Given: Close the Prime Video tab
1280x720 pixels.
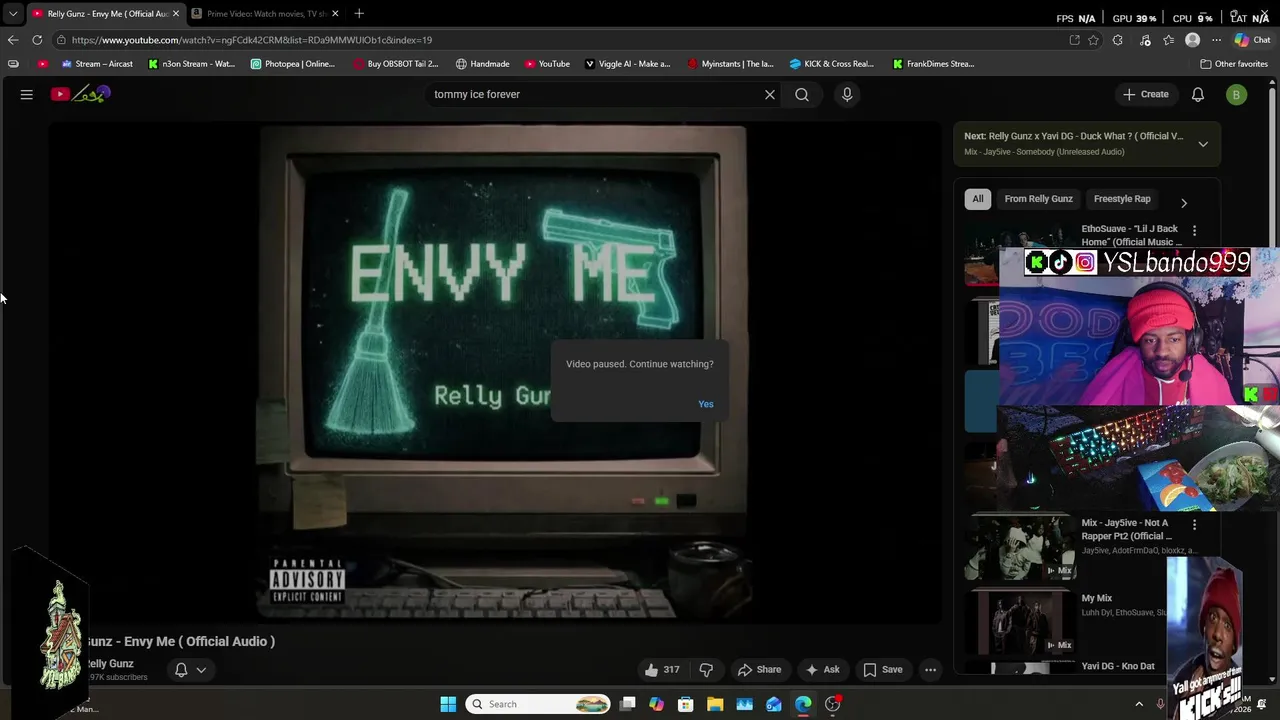Looking at the screenshot, I should [x=335, y=13].
